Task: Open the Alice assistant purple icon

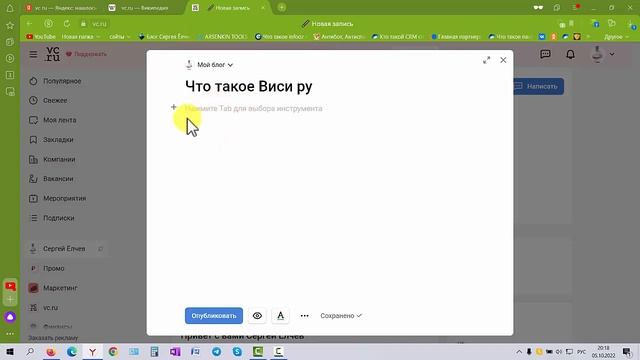Action: (x=10, y=317)
